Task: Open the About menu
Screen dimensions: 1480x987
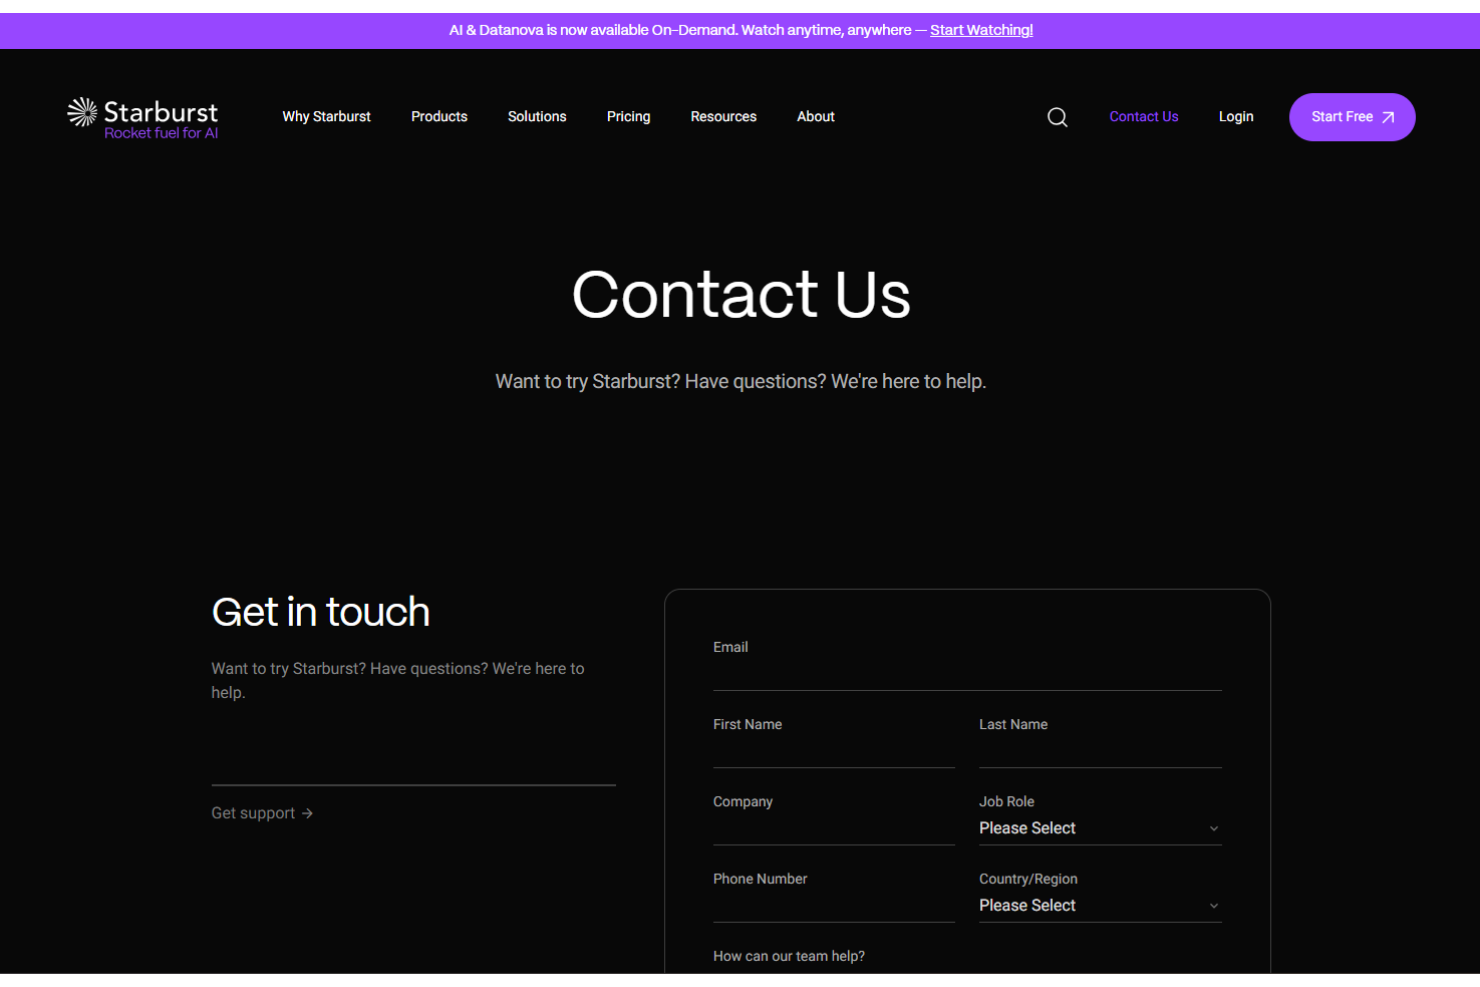Action: click(x=815, y=117)
